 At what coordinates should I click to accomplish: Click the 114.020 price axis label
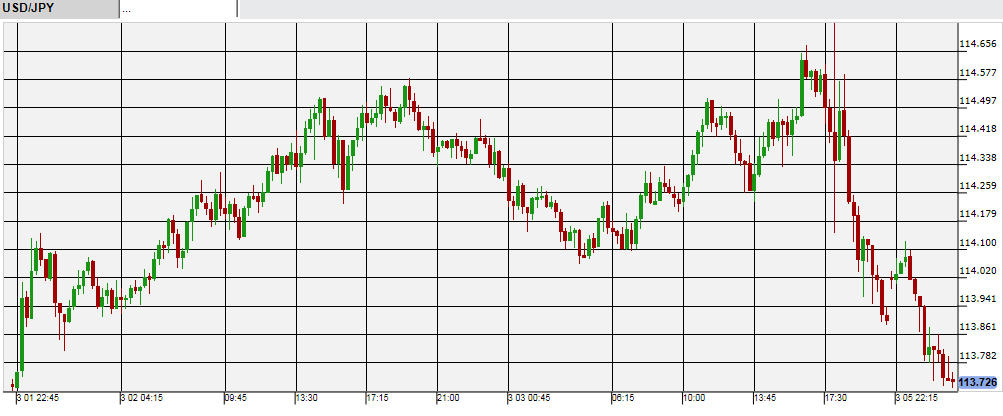[977, 271]
